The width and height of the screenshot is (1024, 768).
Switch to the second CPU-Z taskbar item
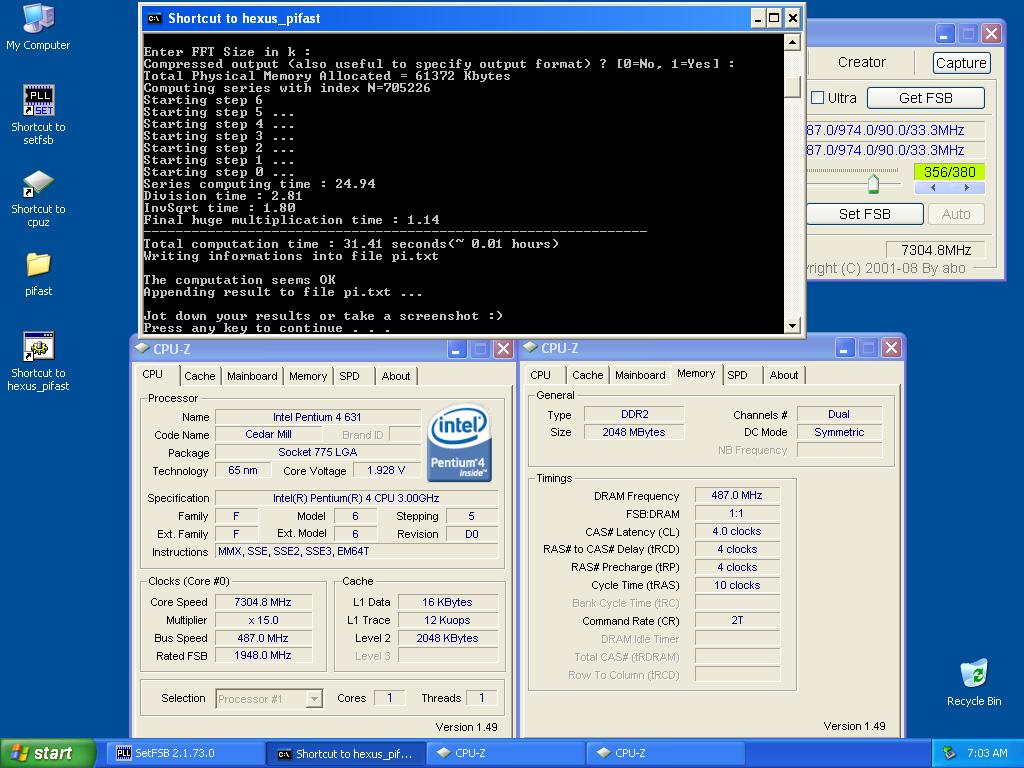(666, 753)
